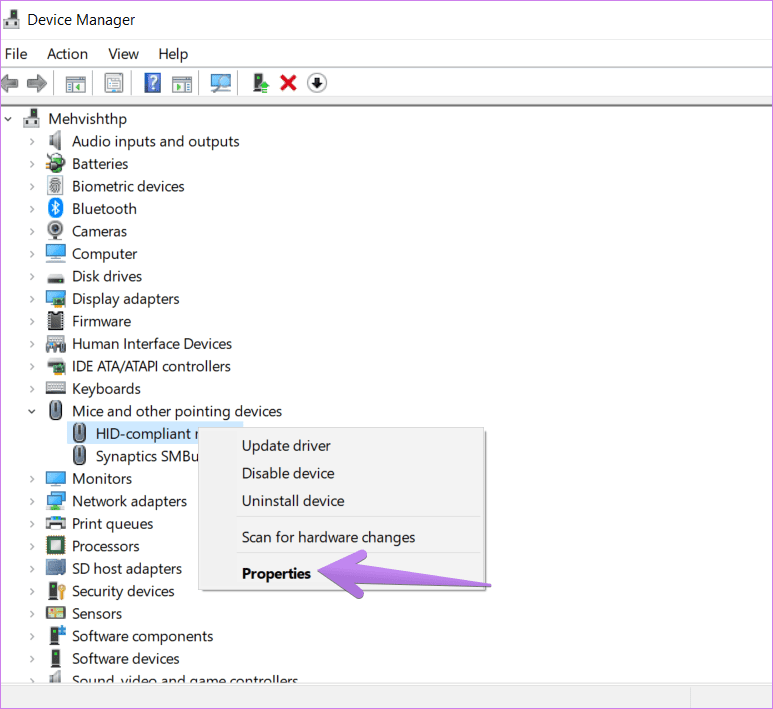Click the Show/Hide Action Pane toolbar icon
The height and width of the screenshot is (709, 773).
182,83
